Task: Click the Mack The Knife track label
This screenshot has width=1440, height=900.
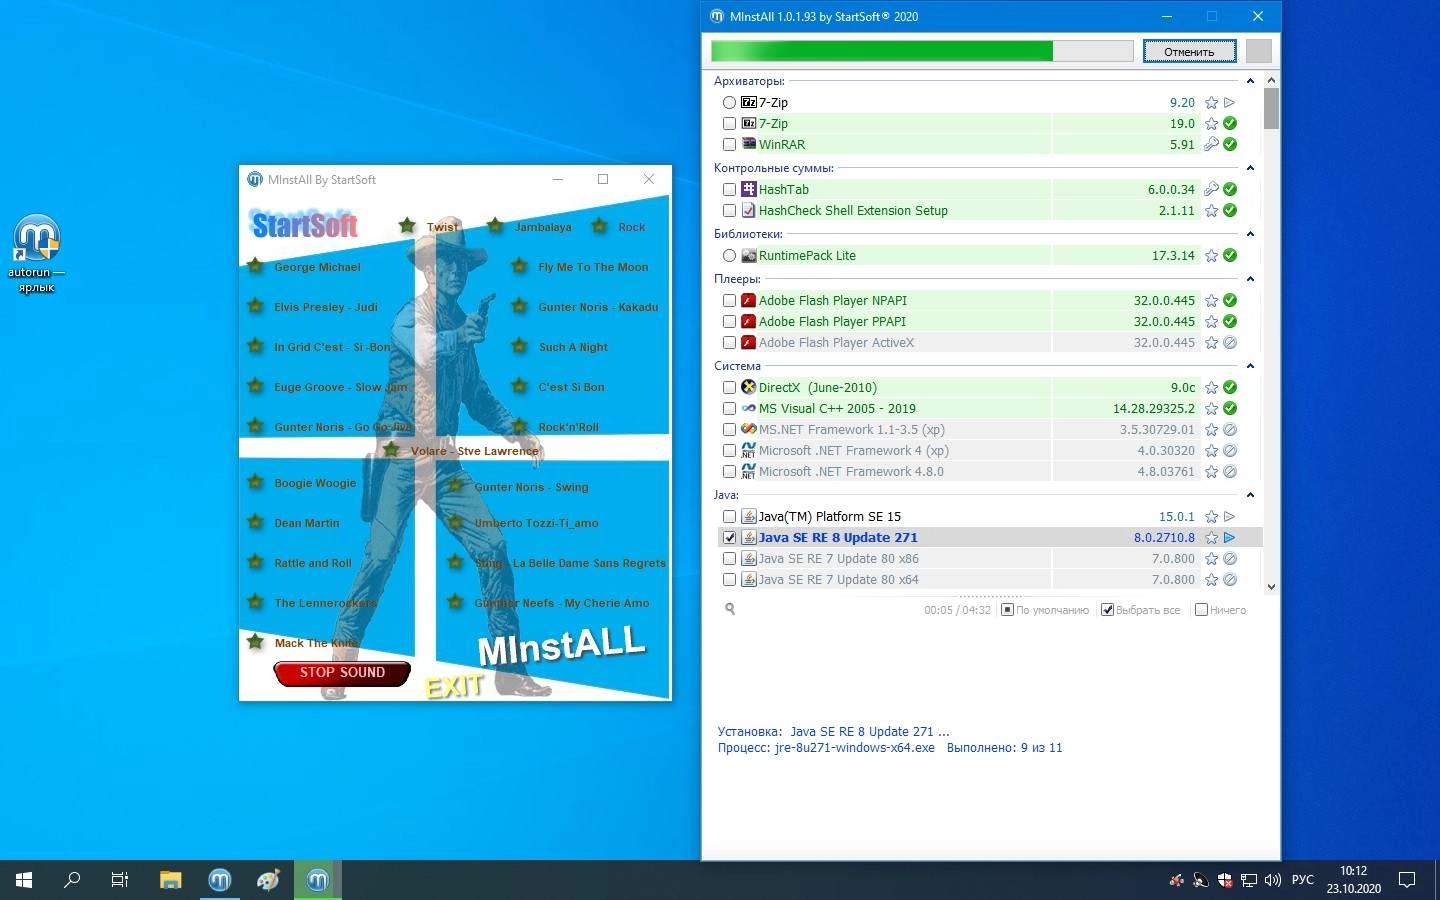Action: pos(316,643)
